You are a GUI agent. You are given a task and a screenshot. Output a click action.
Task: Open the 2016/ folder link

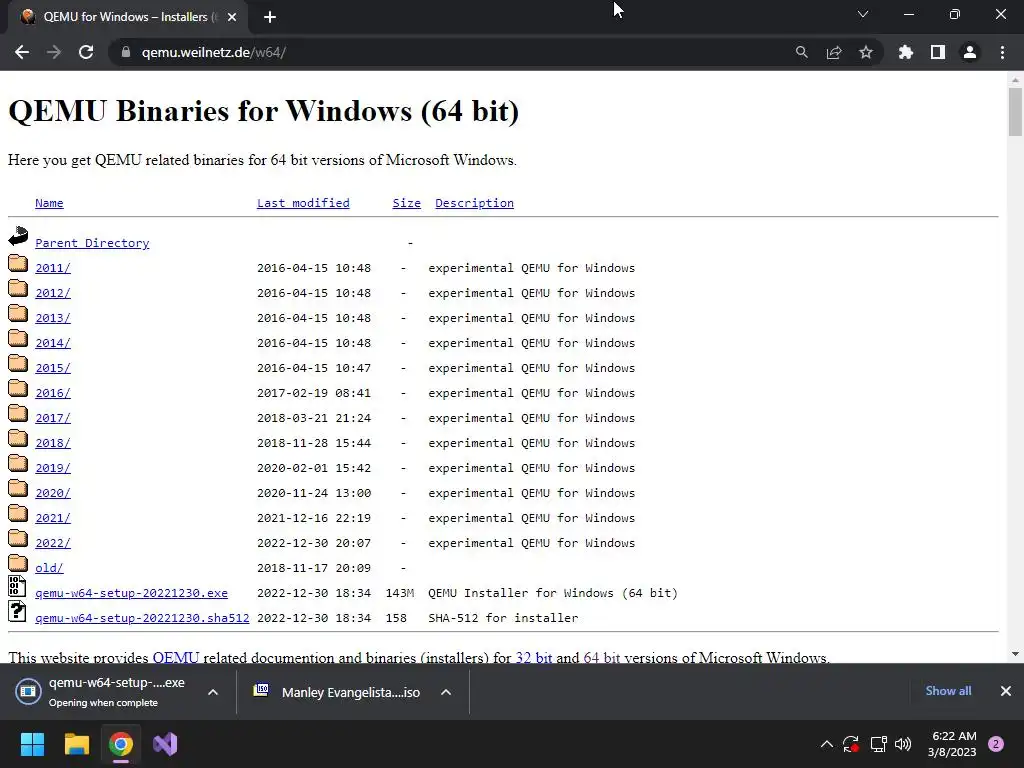click(x=53, y=393)
